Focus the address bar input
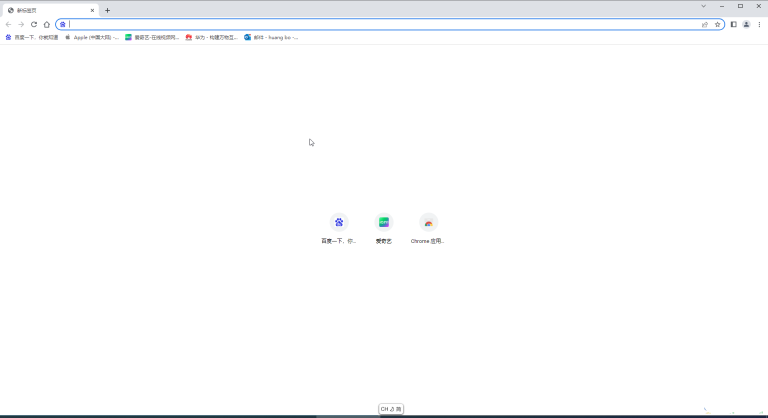 [384, 25]
